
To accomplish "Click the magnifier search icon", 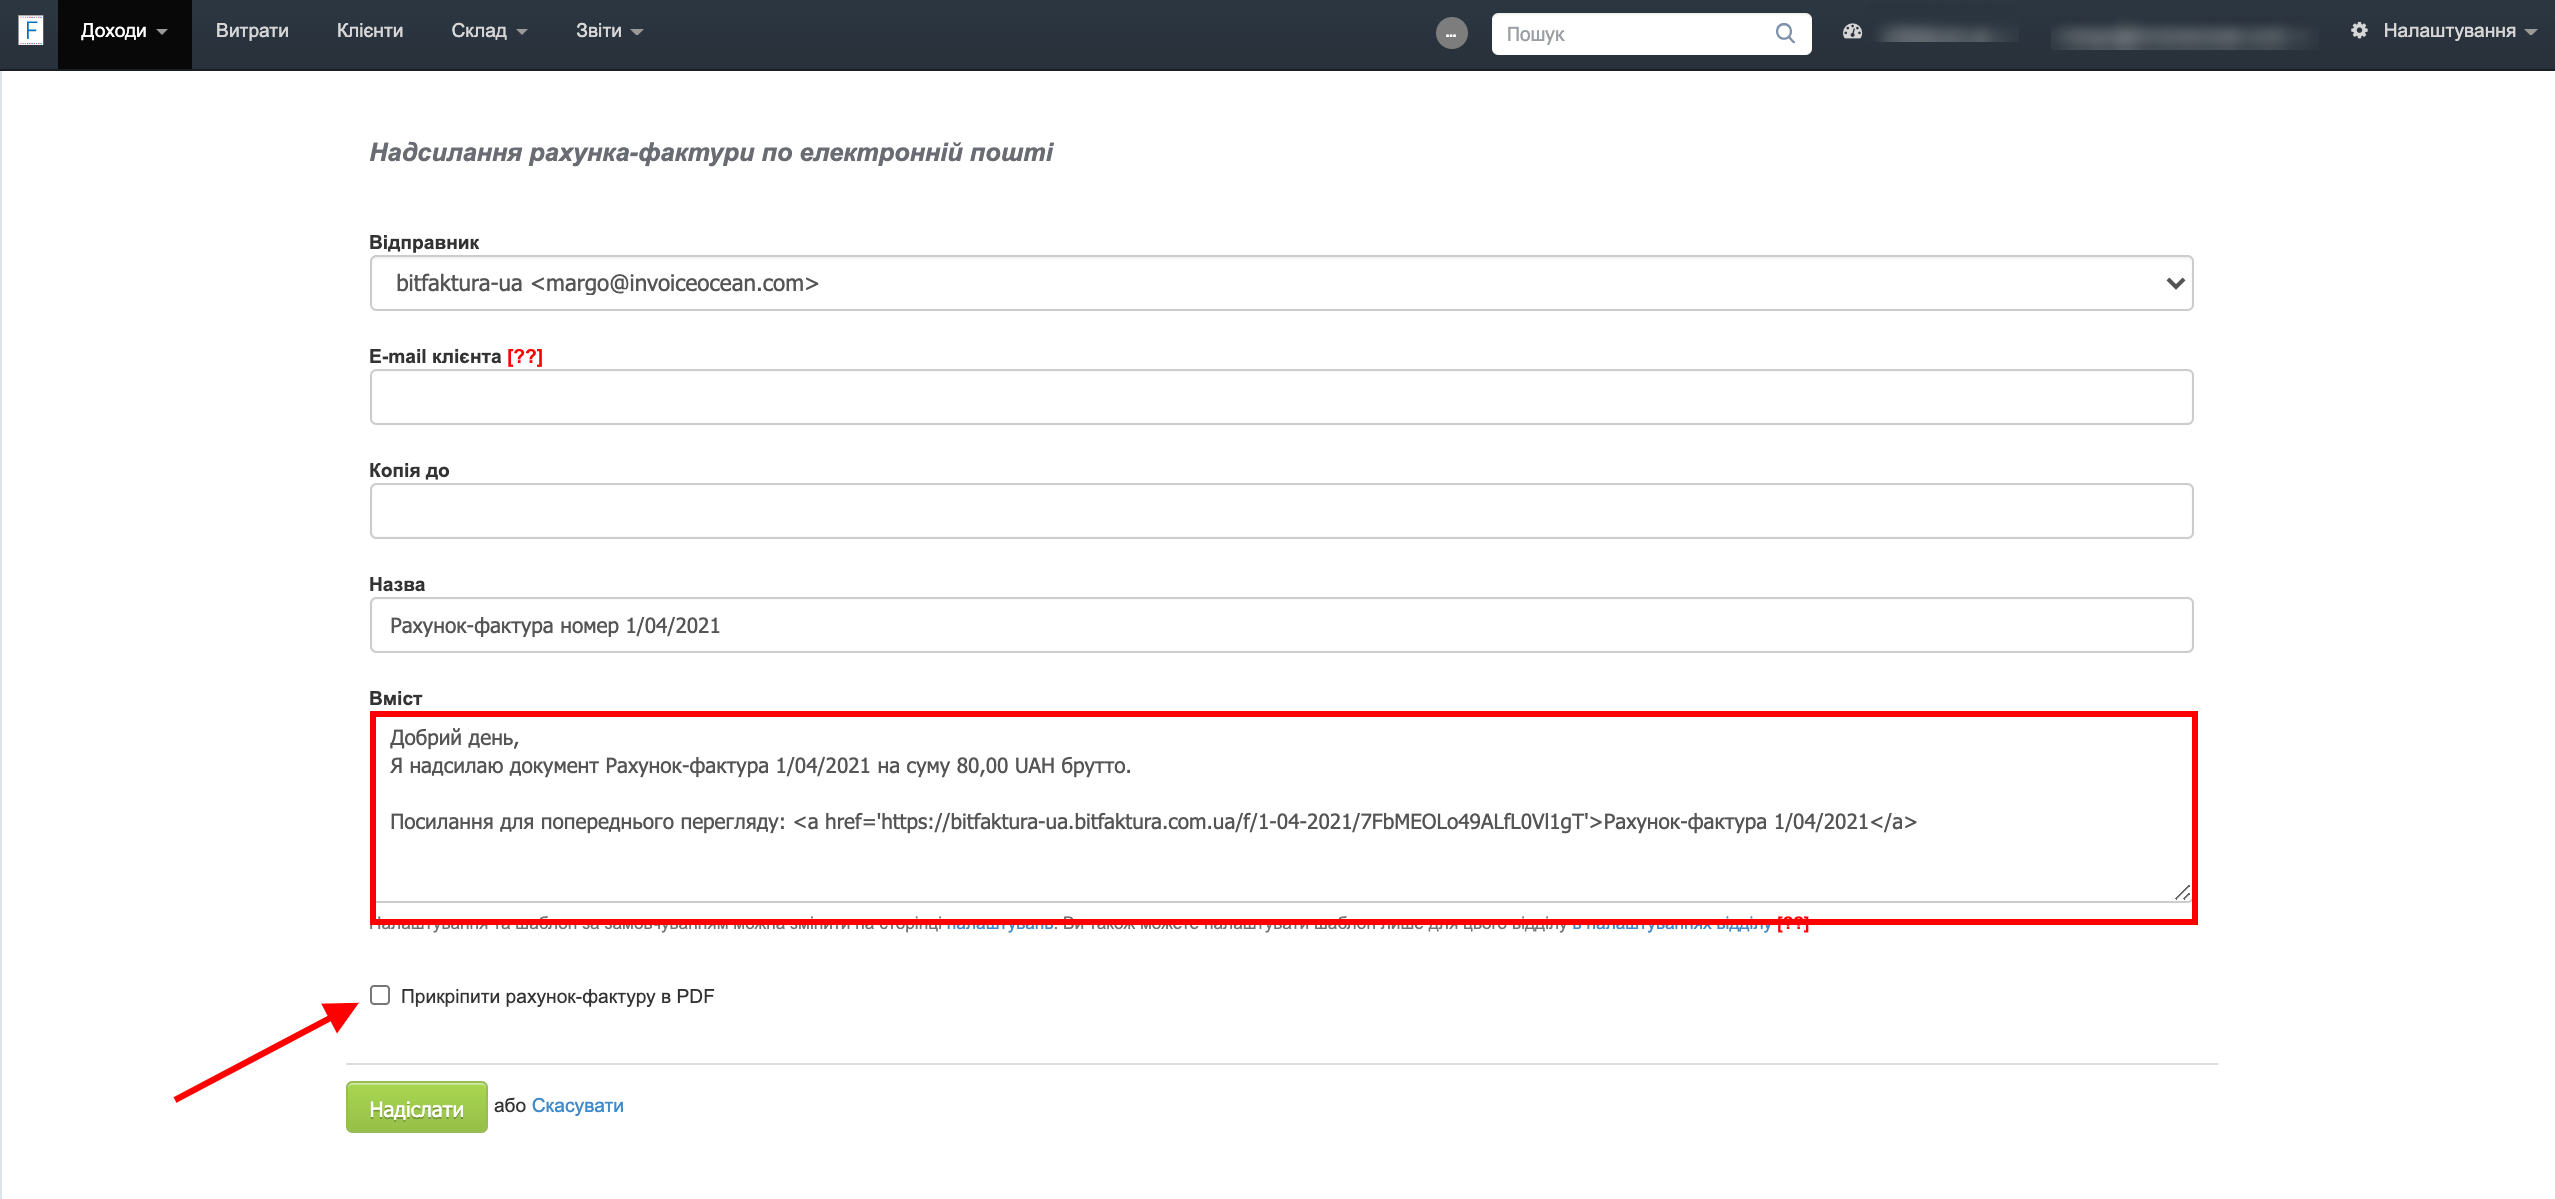I will (x=1785, y=34).
